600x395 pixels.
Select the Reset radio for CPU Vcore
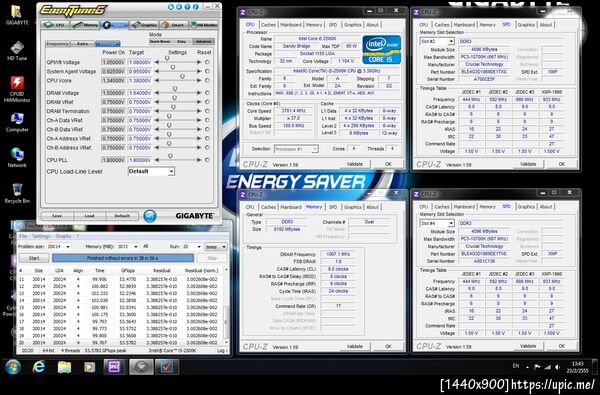pyautogui.click(x=207, y=80)
